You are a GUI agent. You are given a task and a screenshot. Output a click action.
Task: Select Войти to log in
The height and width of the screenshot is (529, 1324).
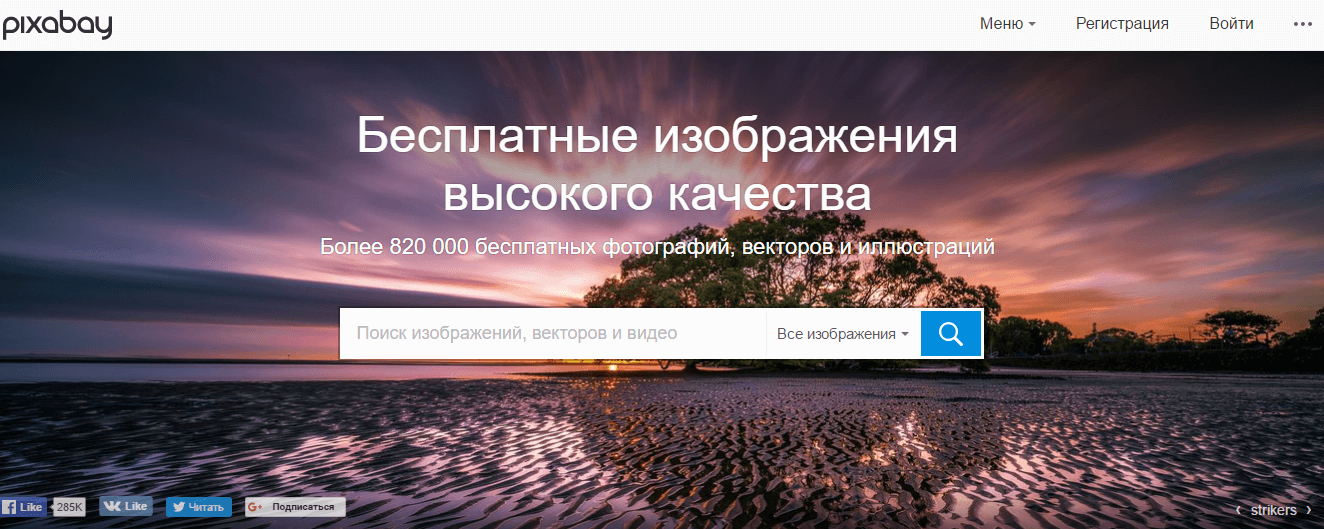1231,24
